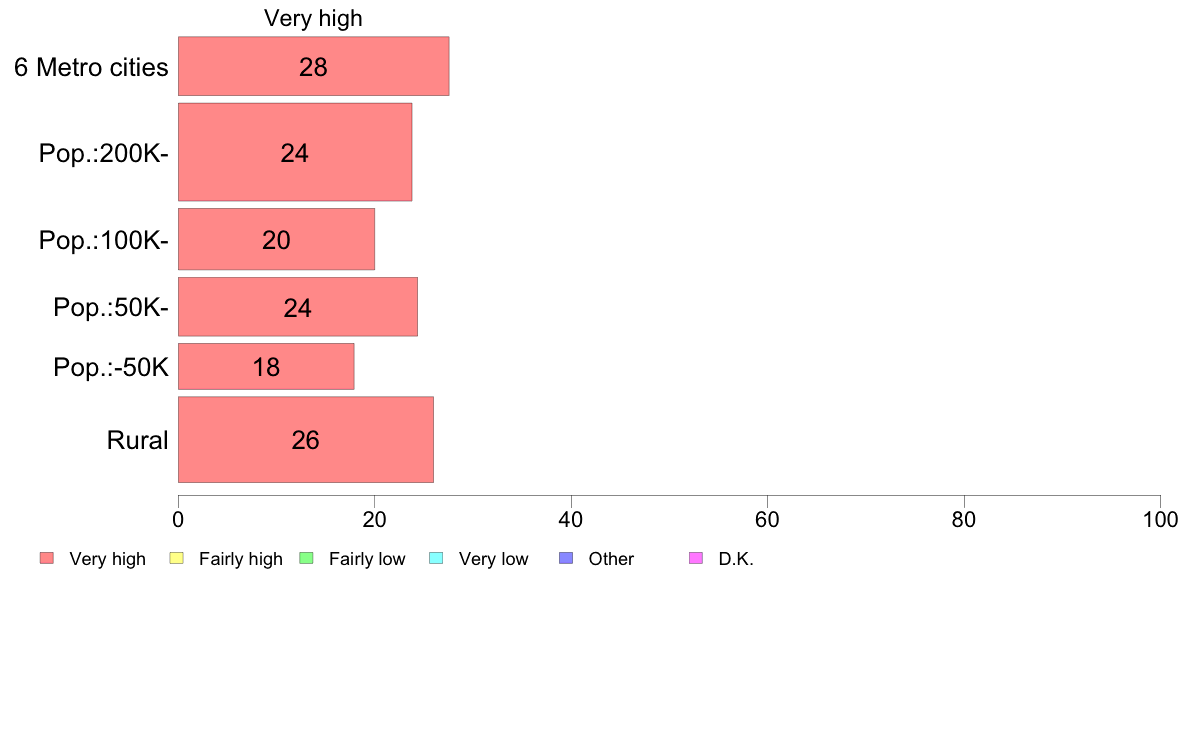Click the Rural axis label

(137, 440)
